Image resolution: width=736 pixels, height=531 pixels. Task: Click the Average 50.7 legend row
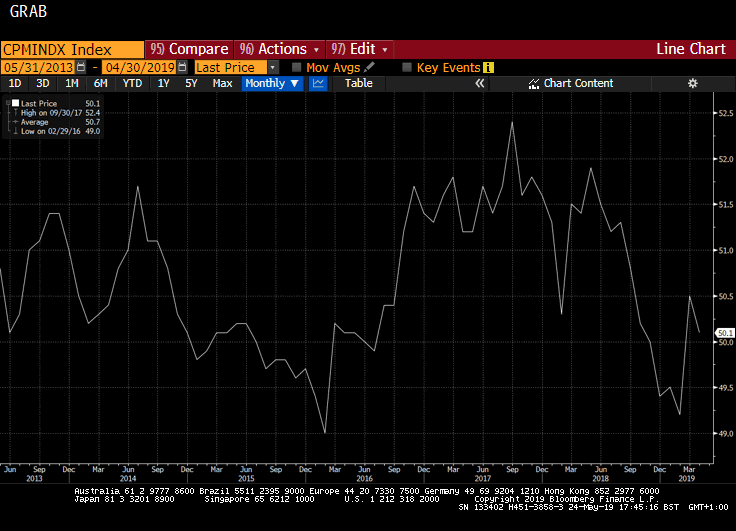point(57,122)
